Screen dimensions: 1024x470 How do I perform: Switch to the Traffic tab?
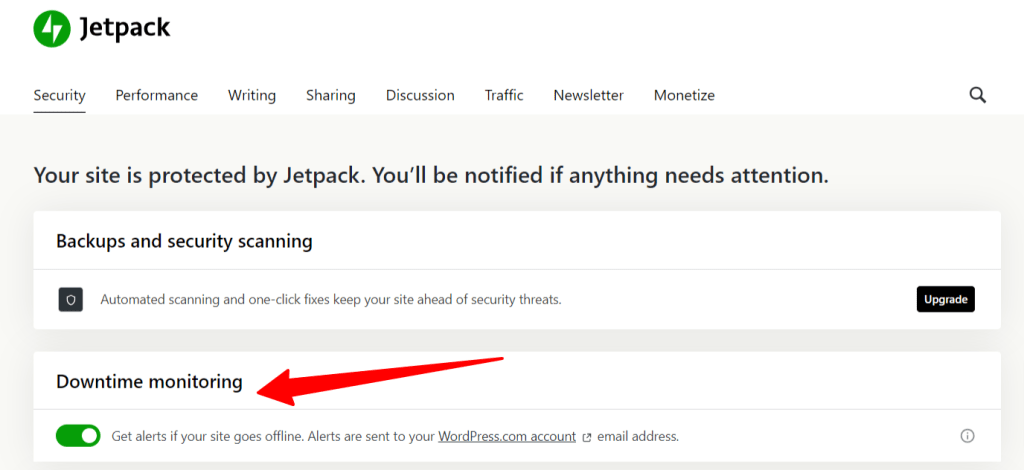[504, 95]
